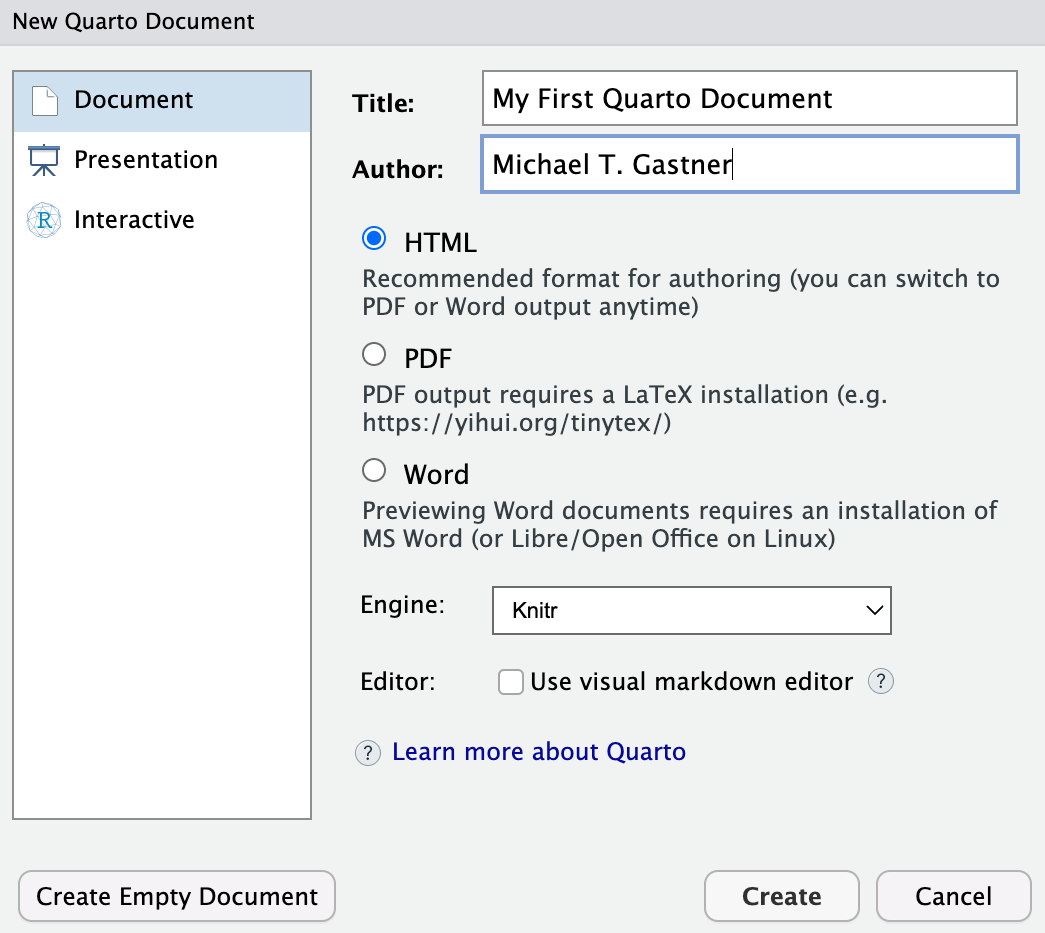Switch to the Presentation document type
1045x933 pixels.
click(162, 161)
